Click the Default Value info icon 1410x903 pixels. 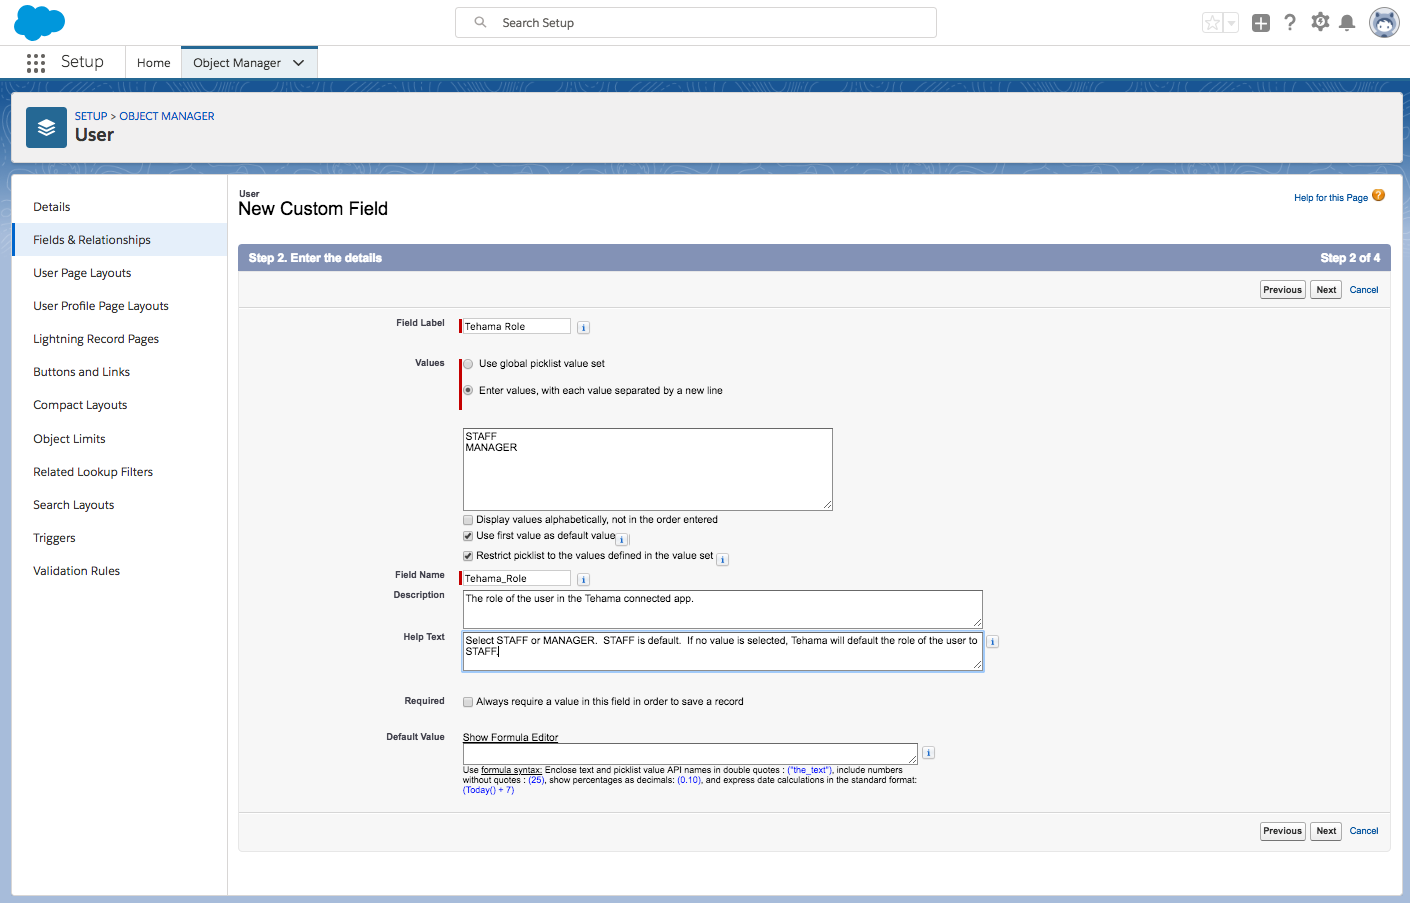click(929, 753)
